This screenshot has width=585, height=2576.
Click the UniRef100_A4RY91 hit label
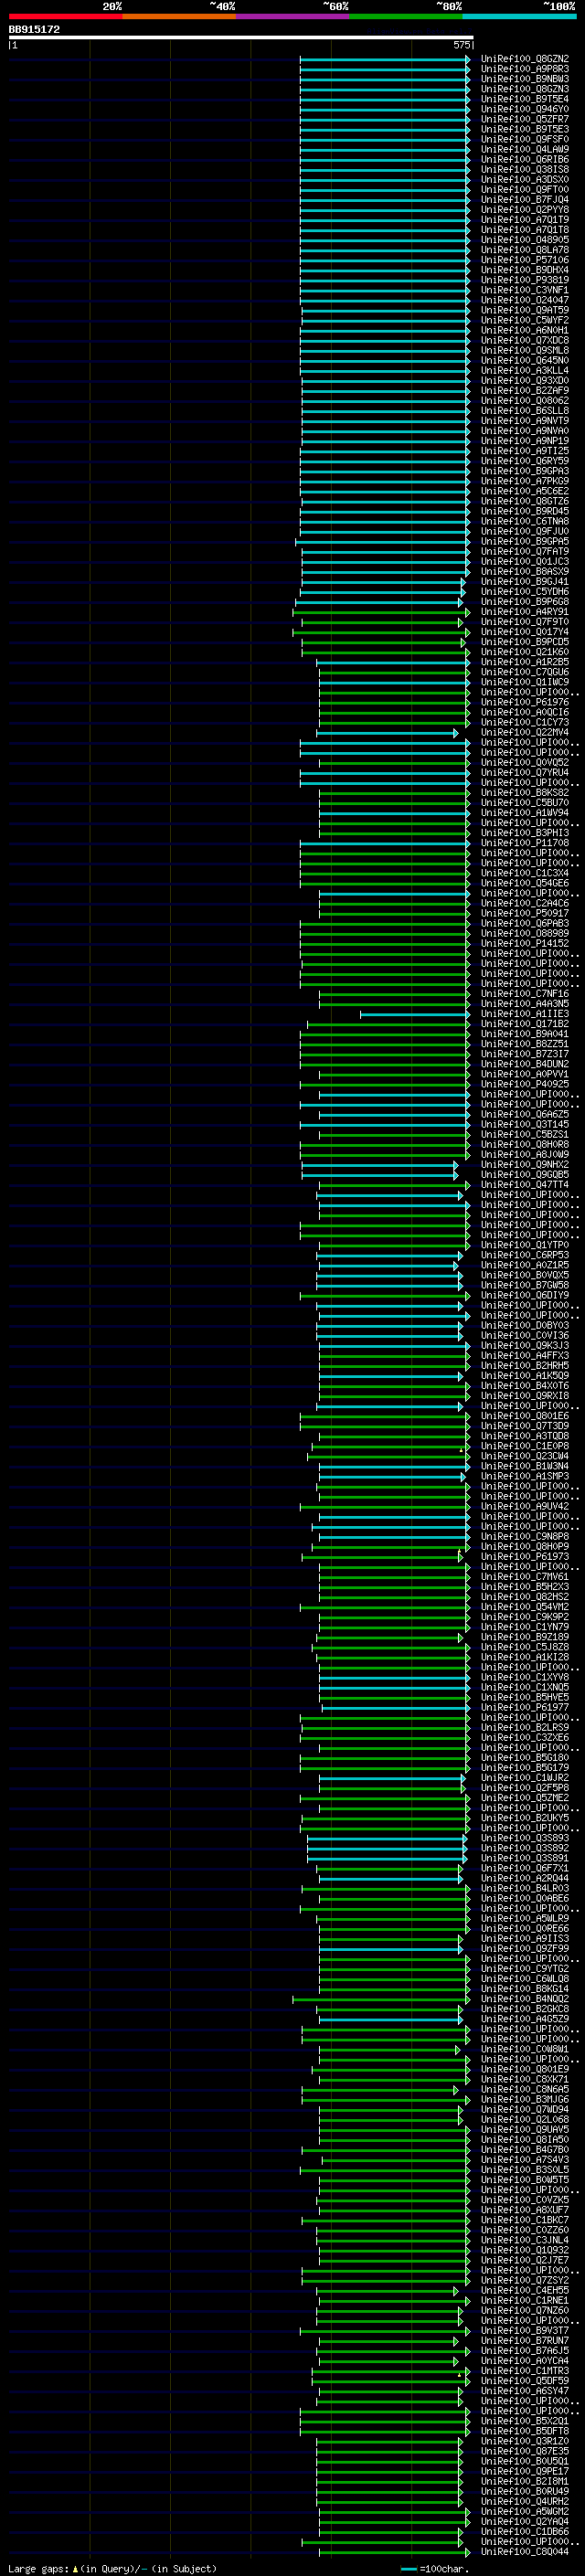click(524, 612)
